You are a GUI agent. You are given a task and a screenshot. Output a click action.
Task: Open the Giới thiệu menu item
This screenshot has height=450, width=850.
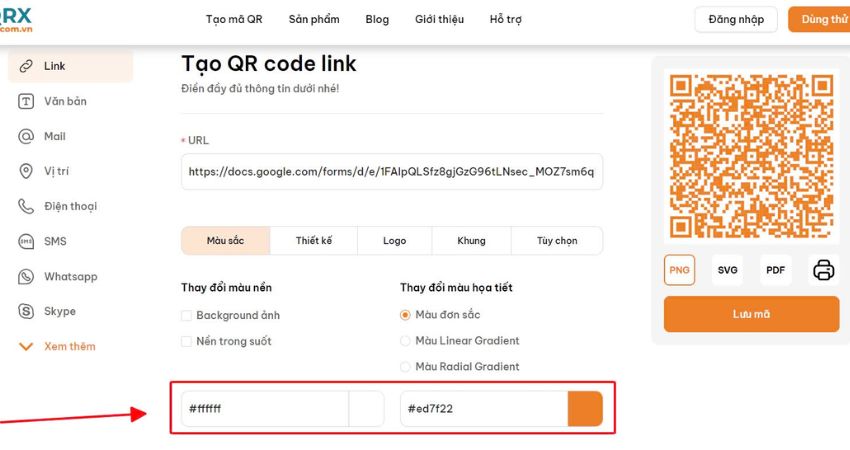(x=440, y=20)
